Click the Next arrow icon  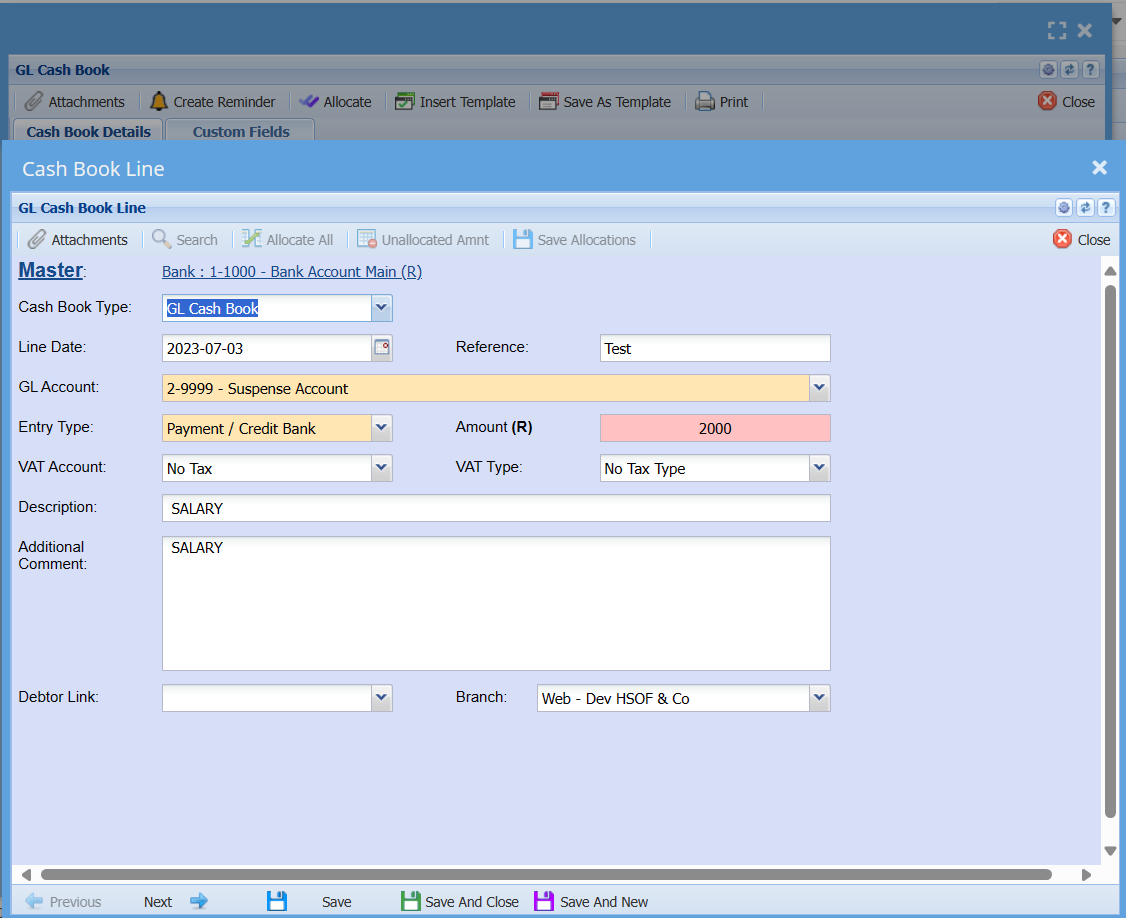pyautogui.click(x=199, y=901)
